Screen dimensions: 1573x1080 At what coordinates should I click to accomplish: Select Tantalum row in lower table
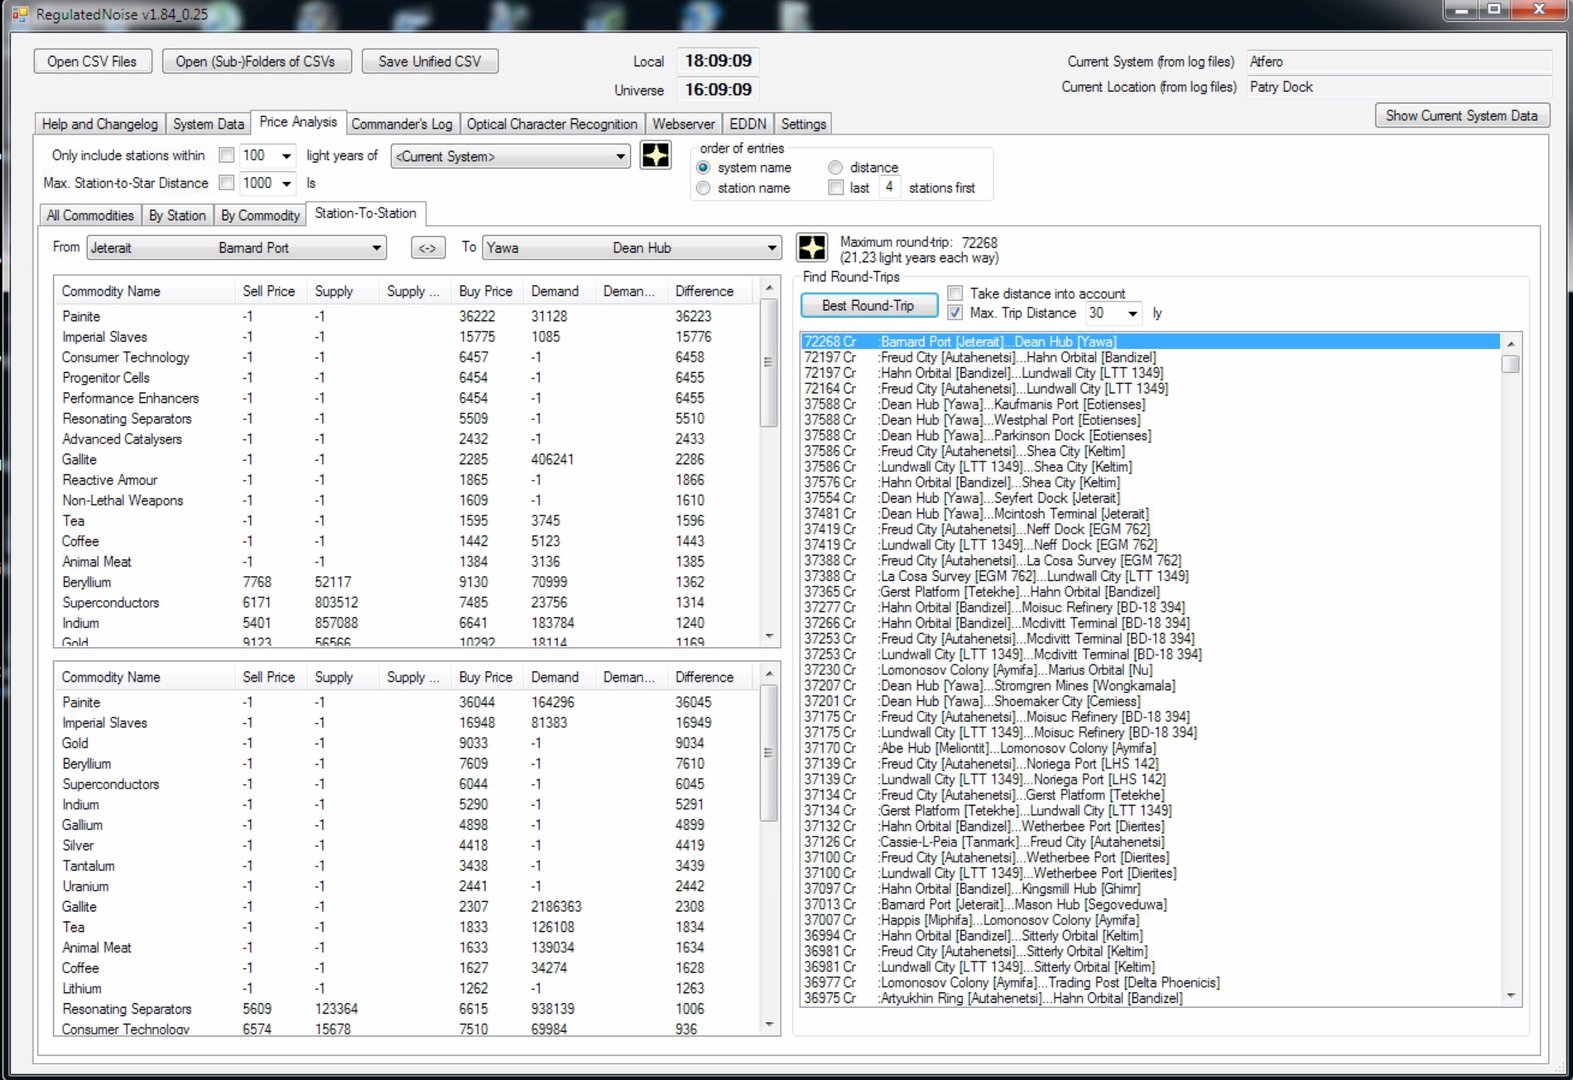[x=408, y=866]
